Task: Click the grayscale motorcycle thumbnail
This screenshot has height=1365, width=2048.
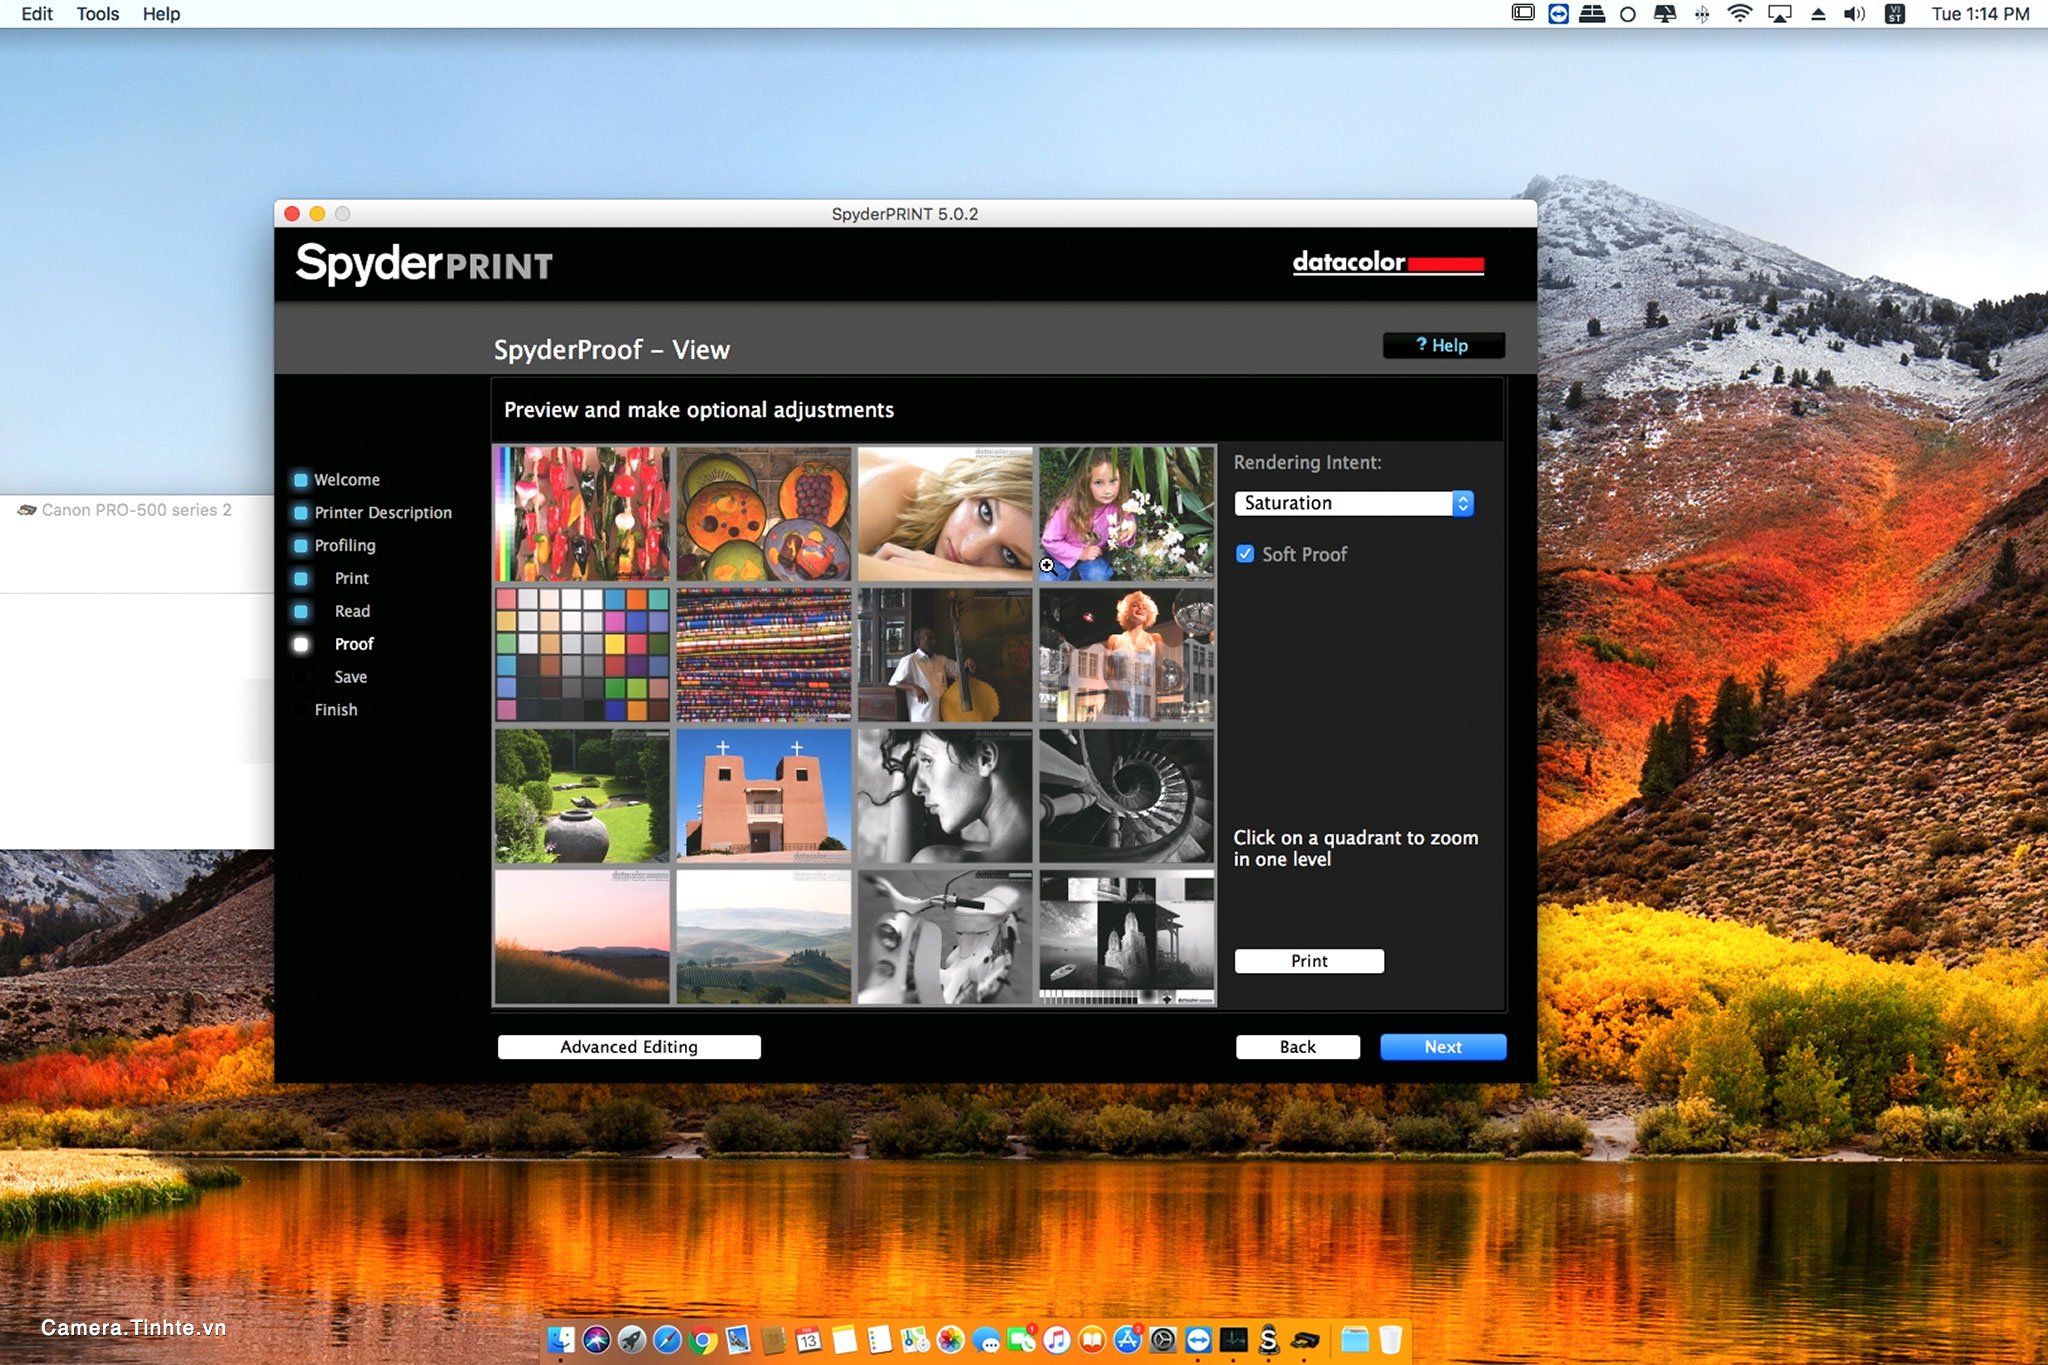Action: 945,937
